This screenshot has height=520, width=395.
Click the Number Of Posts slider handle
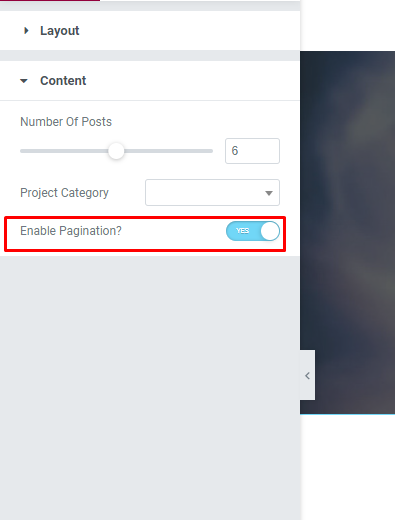(116, 151)
